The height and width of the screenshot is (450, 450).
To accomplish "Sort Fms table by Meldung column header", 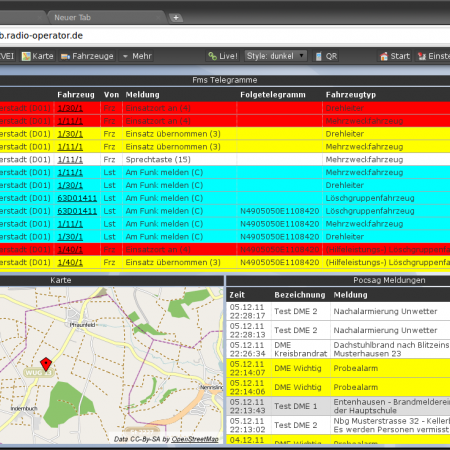I will 142,95.
